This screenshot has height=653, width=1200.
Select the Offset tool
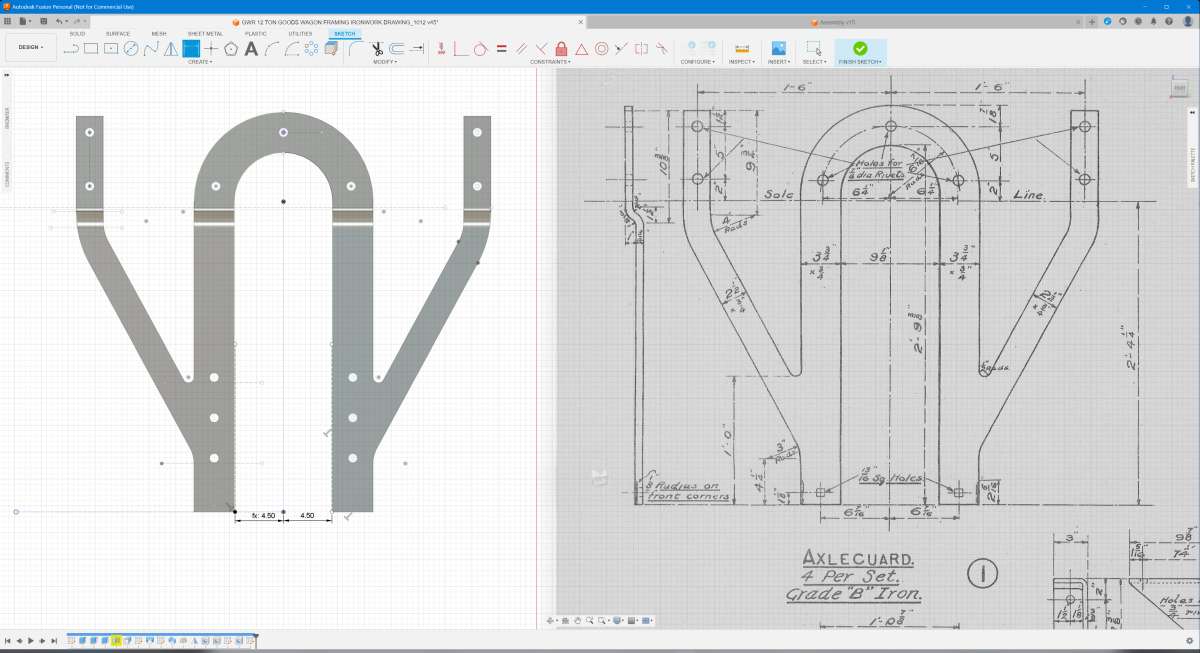coord(397,47)
